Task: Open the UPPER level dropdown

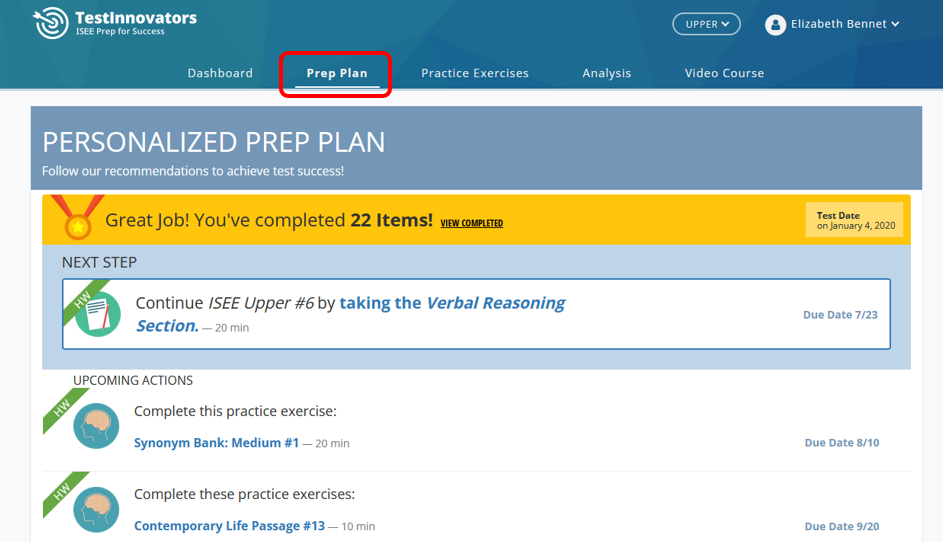Action: pos(706,24)
